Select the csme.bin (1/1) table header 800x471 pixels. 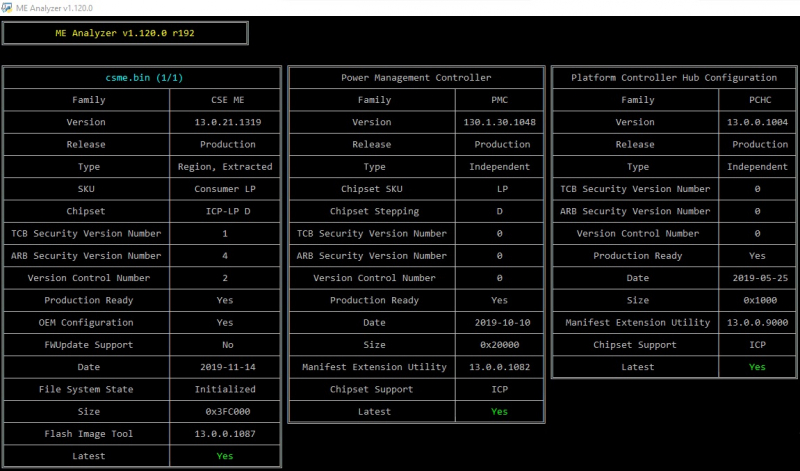[x=144, y=78]
